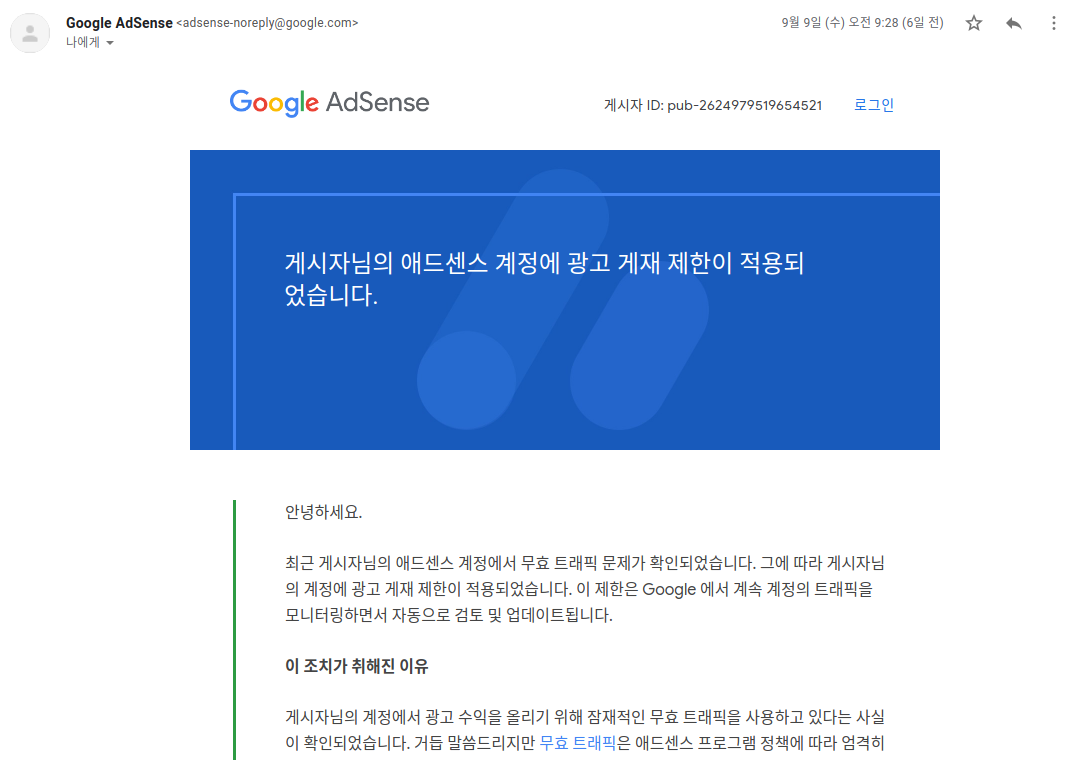Click the publisher ID pub-2624979519654521

click(745, 105)
